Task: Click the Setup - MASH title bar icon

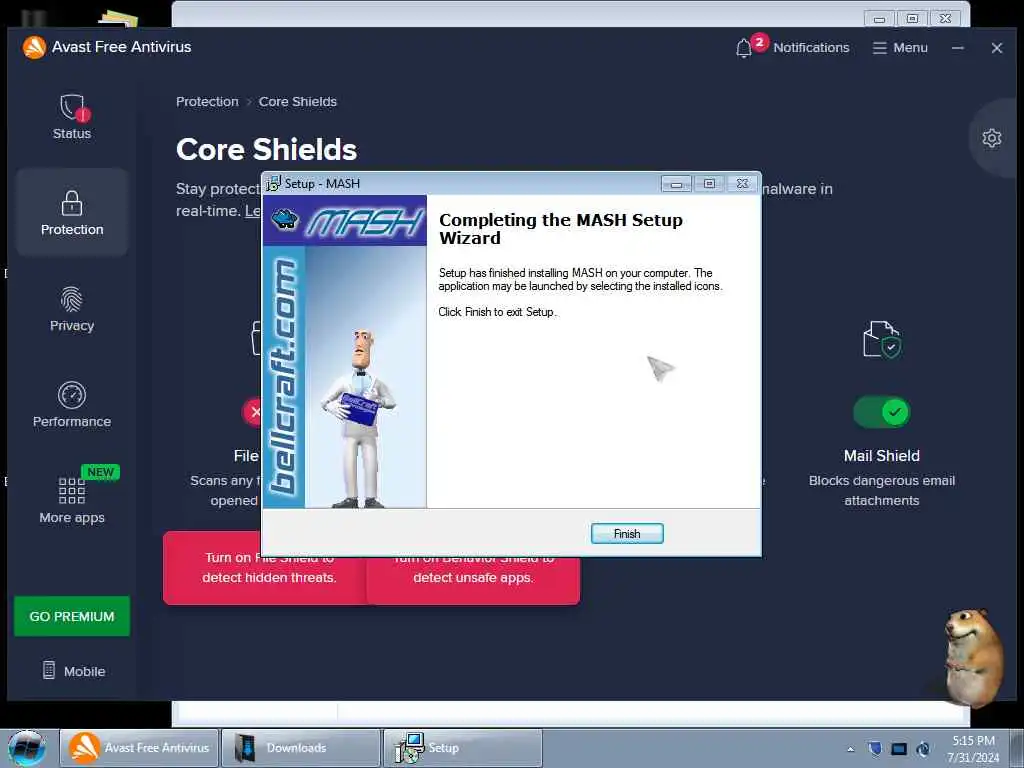Action: (x=273, y=184)
